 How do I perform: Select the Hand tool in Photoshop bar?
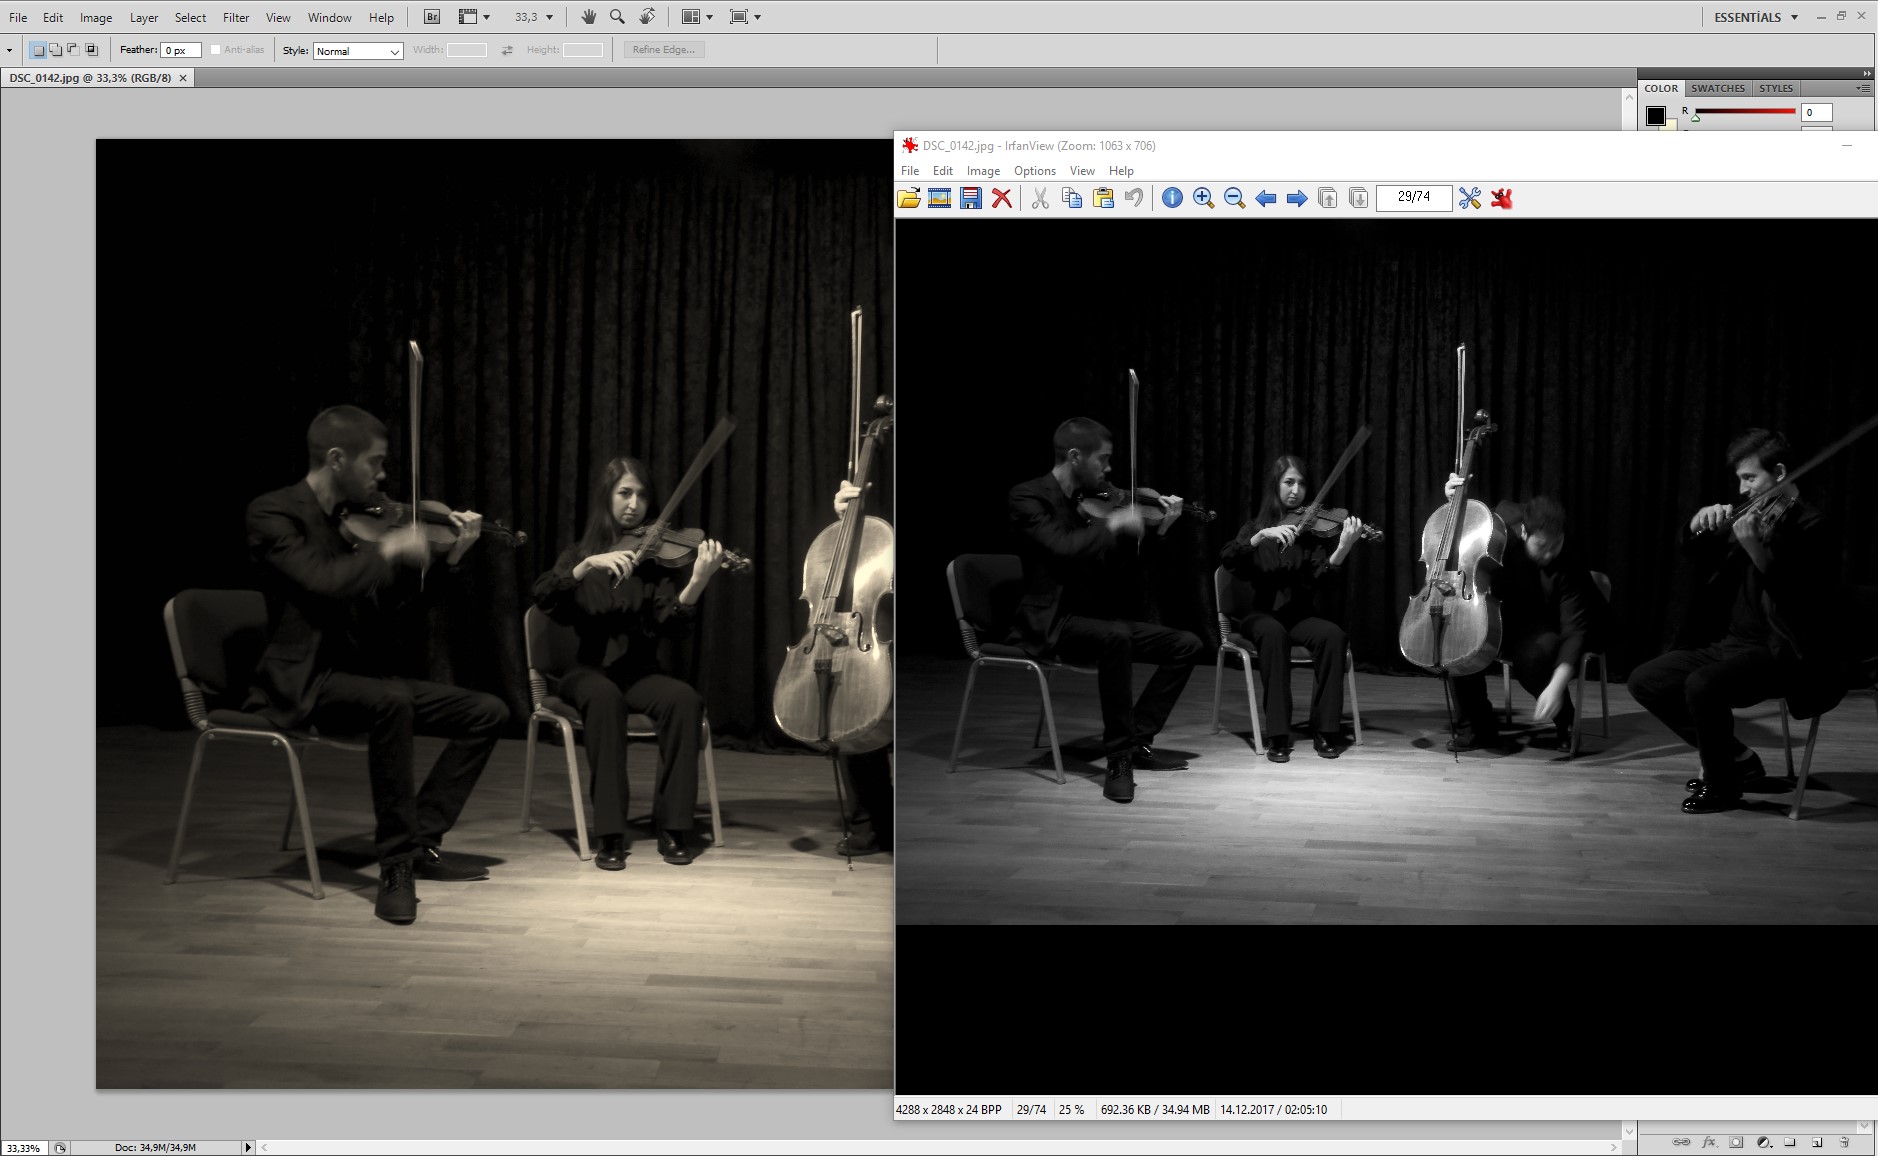coord(588,17)
